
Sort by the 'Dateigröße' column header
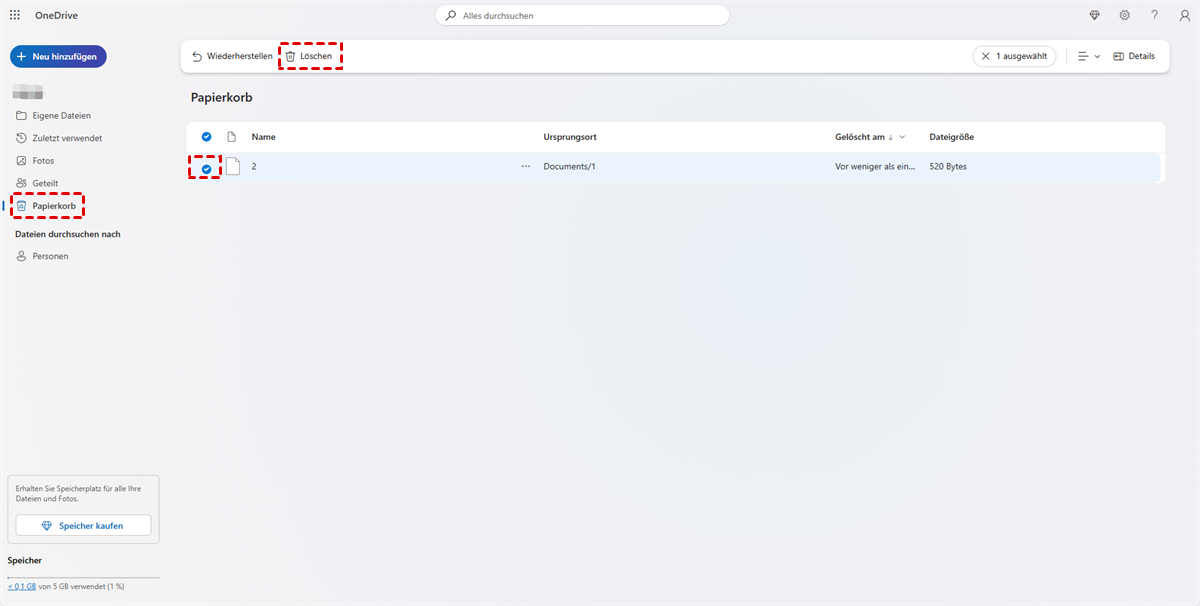[x=952, y=137]
